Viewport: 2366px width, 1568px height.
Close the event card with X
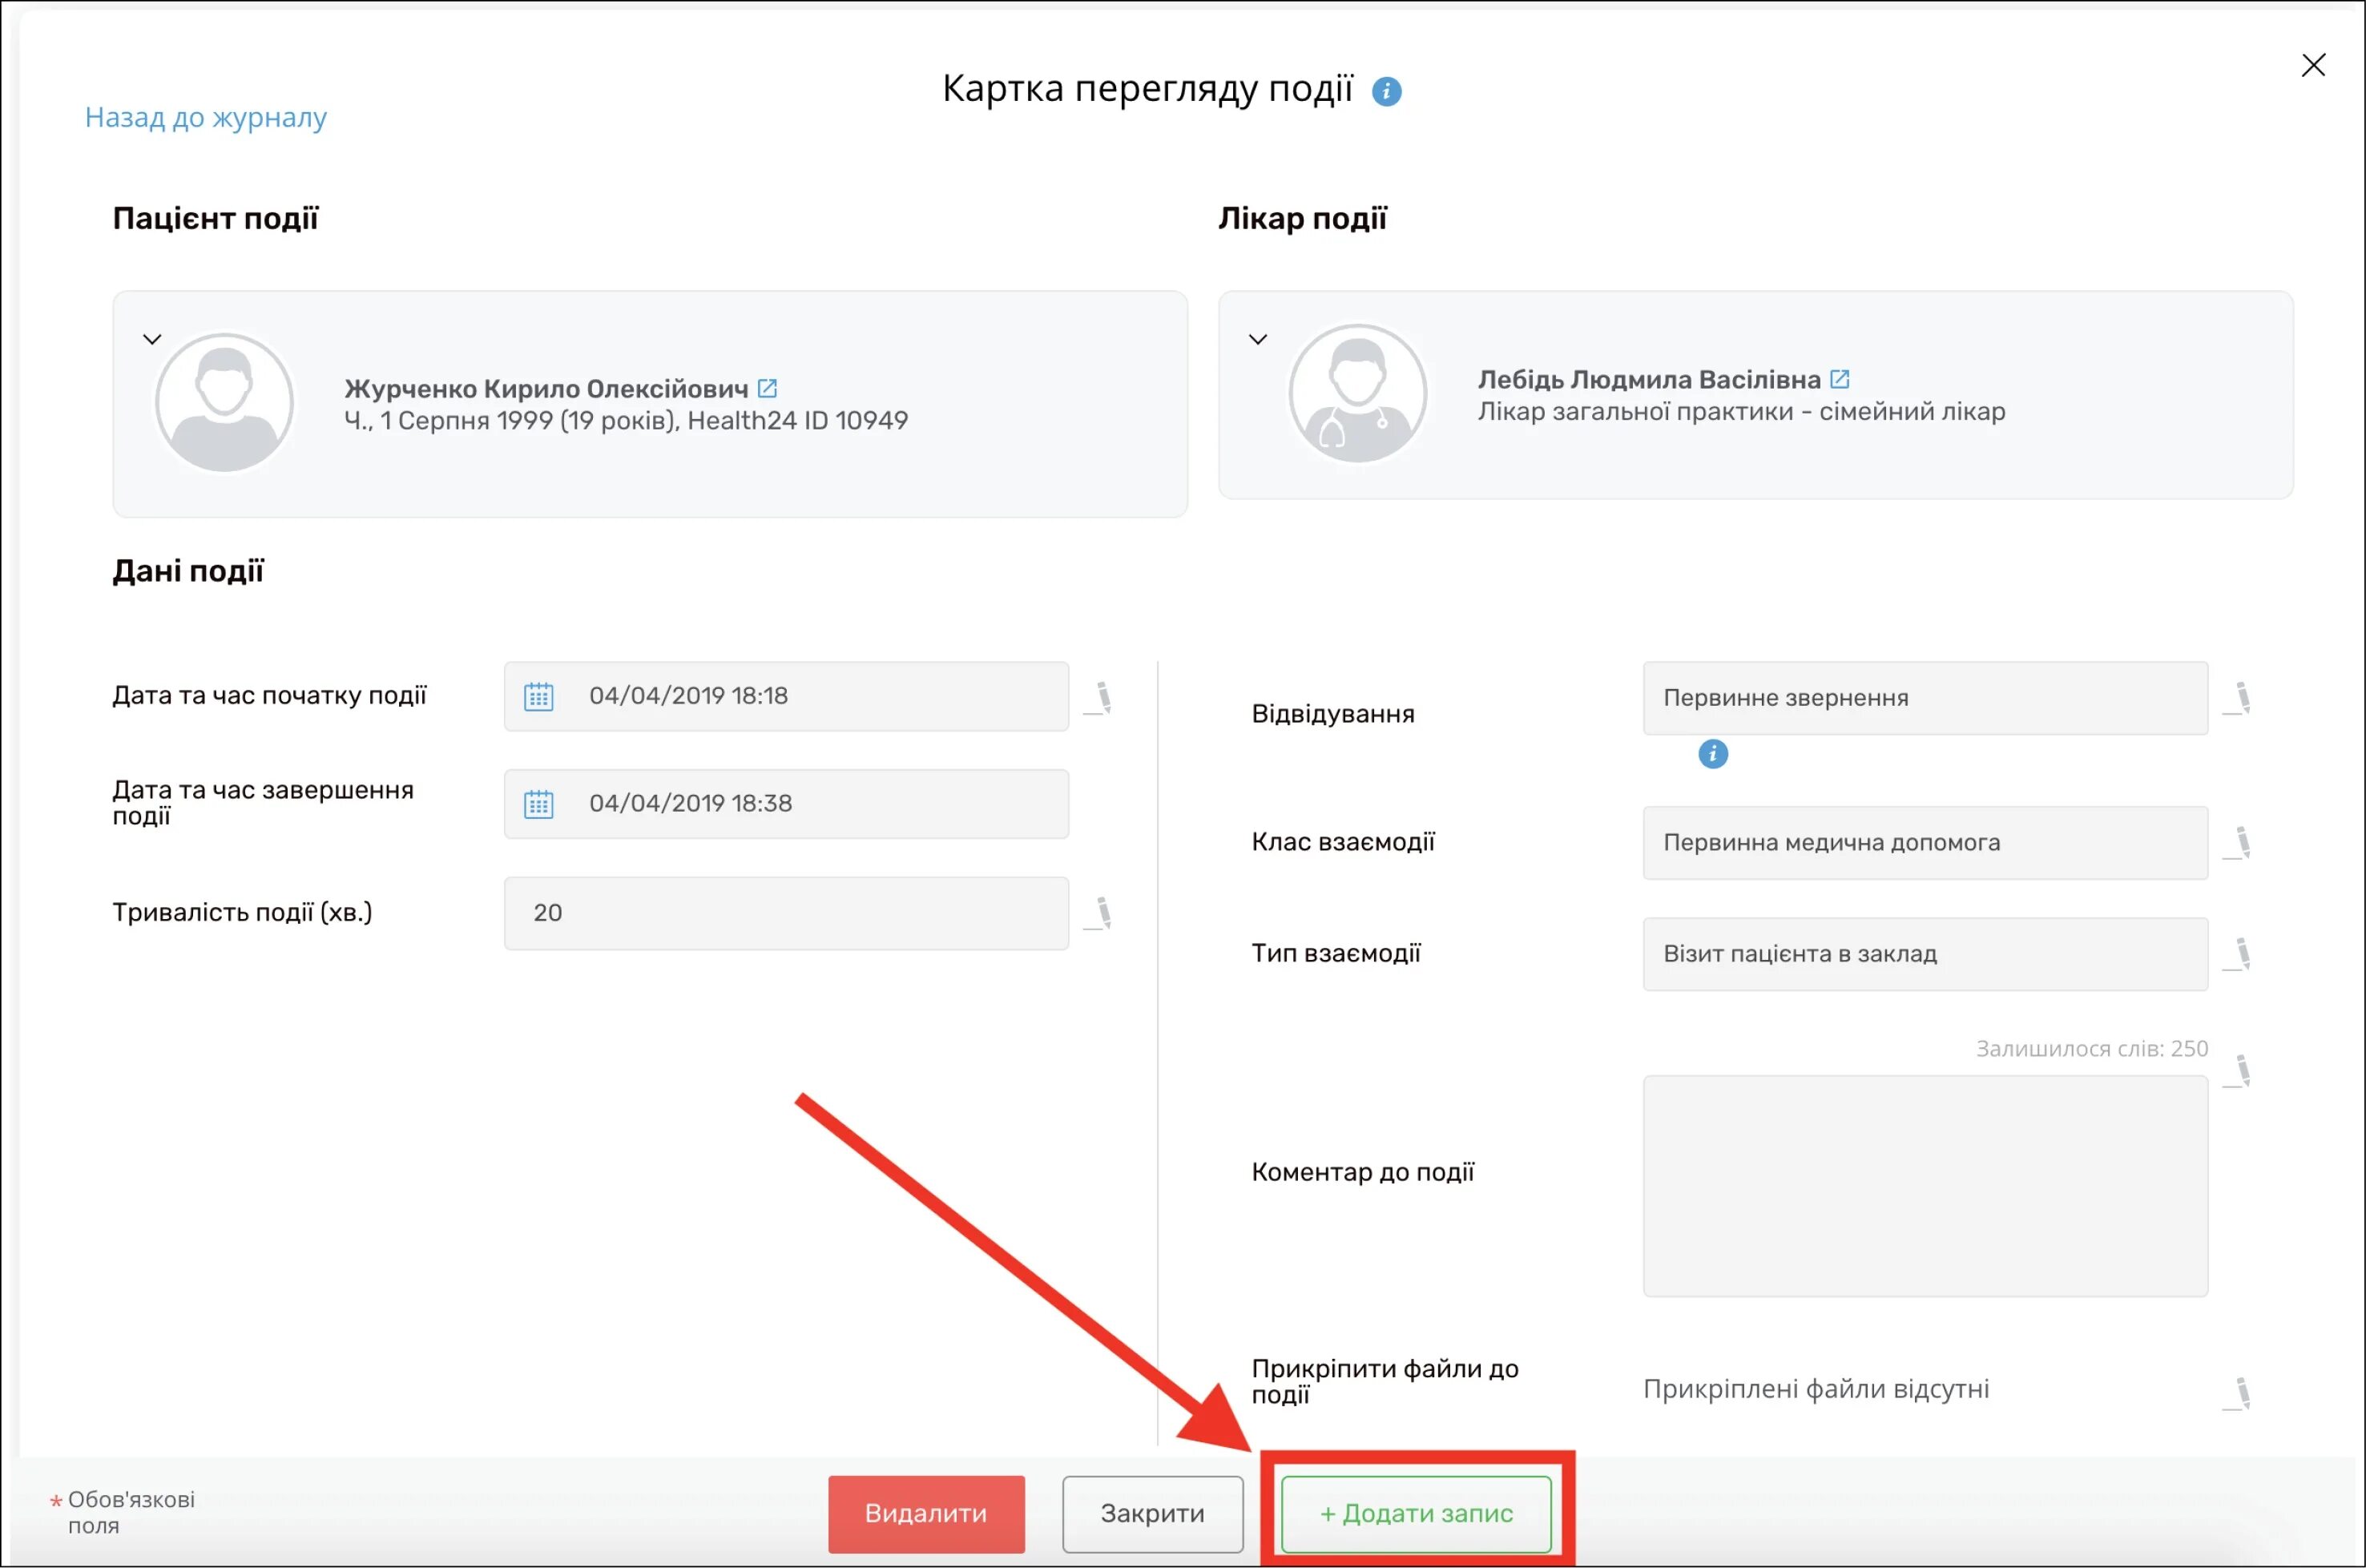pyautogui.click(x=2313, y=66)
